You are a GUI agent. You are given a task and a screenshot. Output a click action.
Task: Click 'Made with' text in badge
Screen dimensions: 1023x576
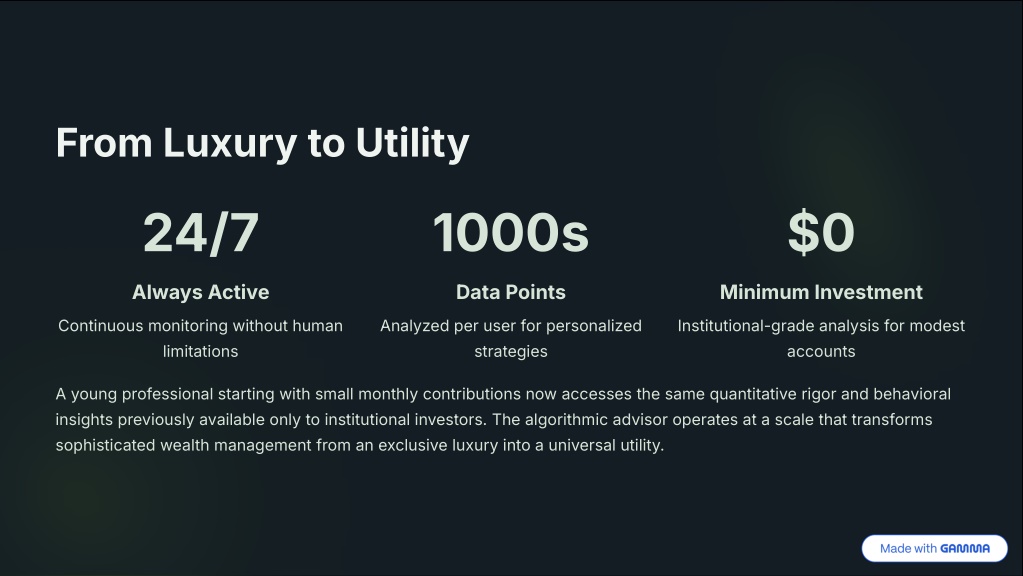pyautogui.click(x=908, y=549)
